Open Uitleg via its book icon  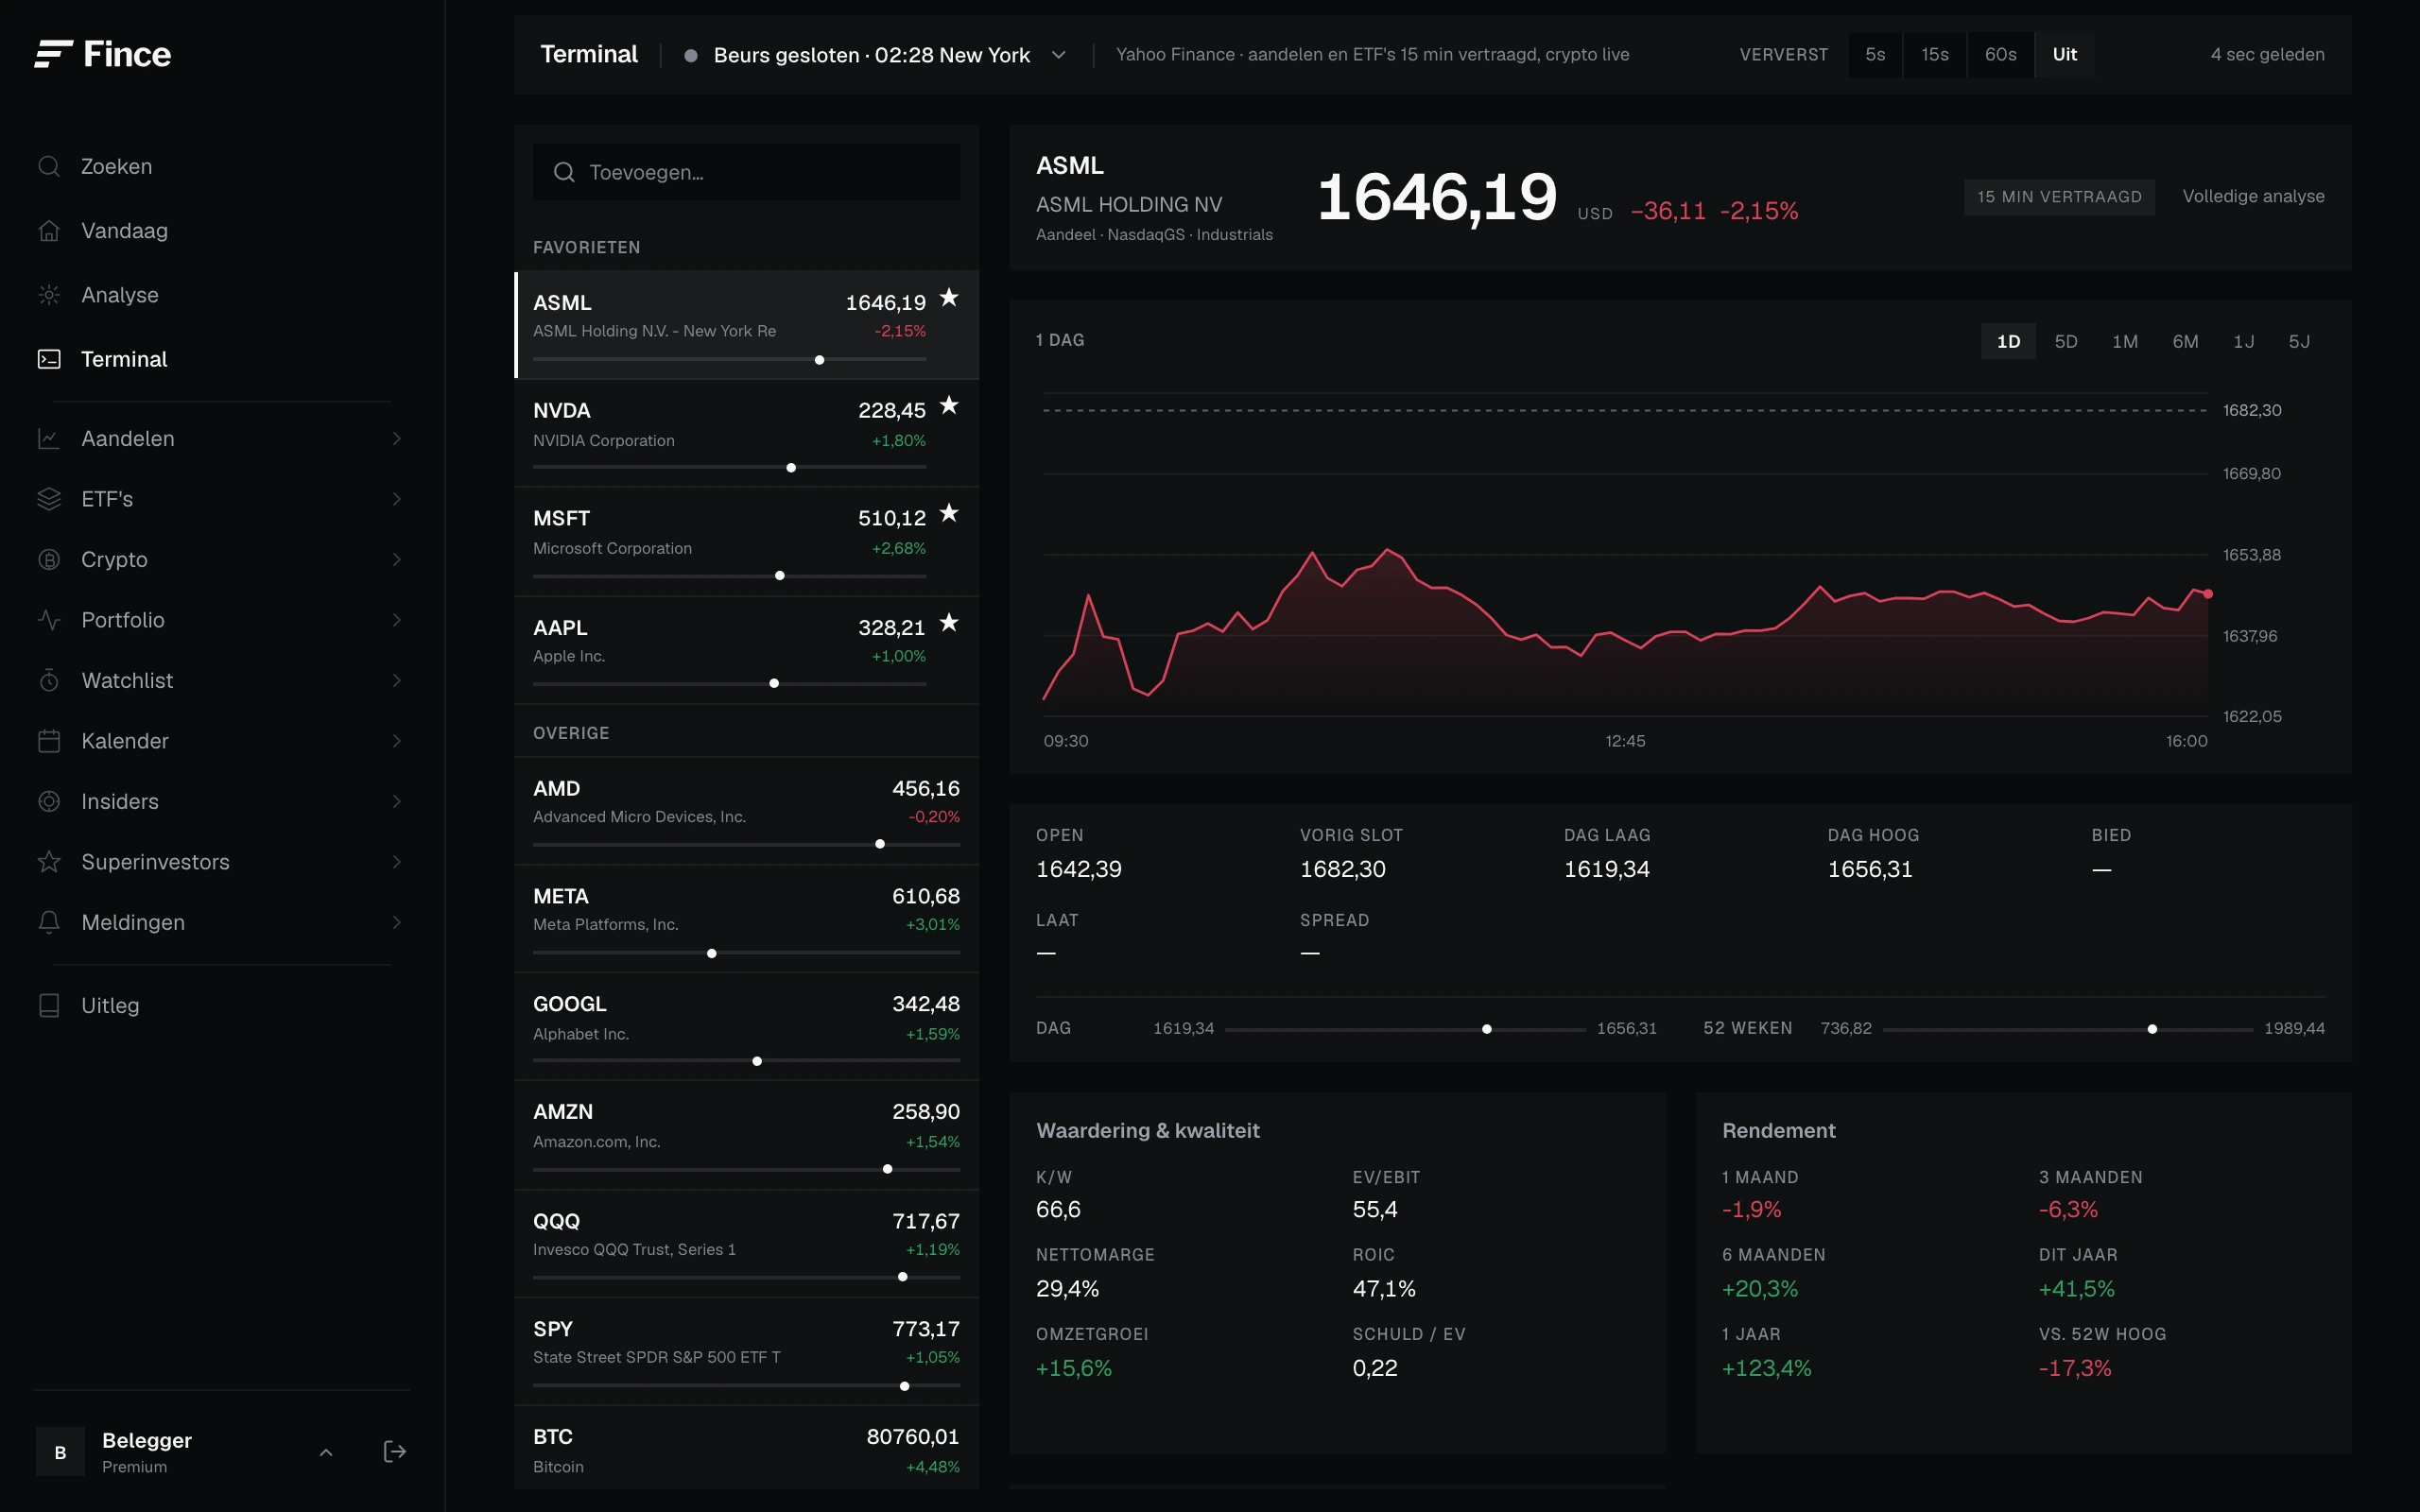(49, 1005)
